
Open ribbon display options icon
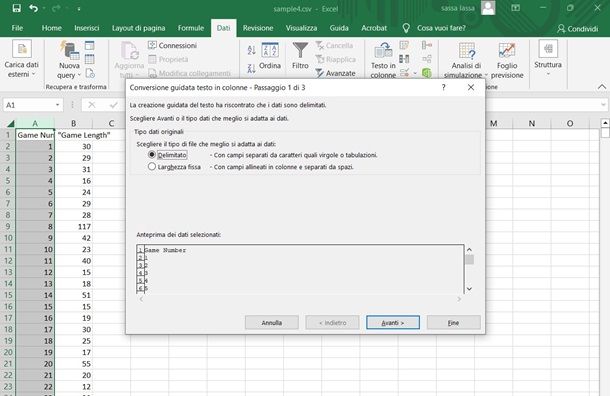[515, 8]
